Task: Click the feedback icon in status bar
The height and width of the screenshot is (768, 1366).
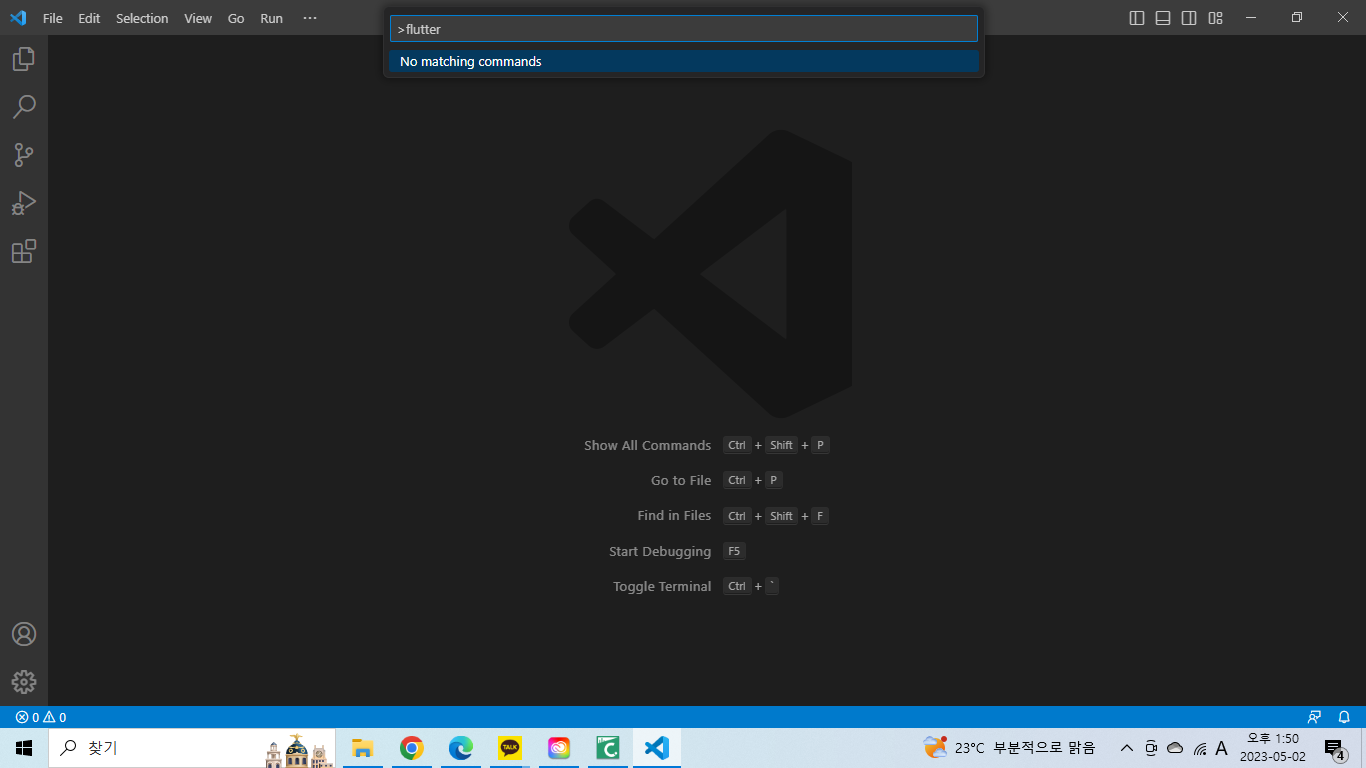Action: tap(1314, 717)
